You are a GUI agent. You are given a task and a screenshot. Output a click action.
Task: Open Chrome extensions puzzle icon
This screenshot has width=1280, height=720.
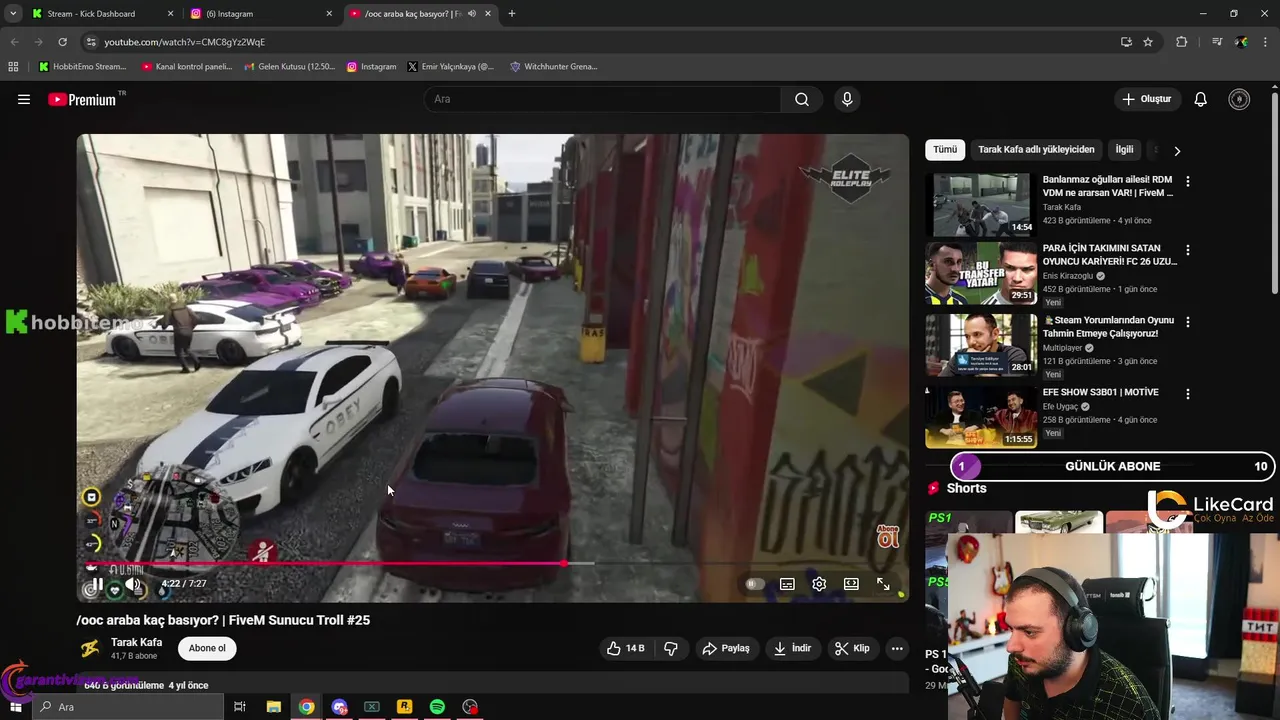[x=1181, y=42]
